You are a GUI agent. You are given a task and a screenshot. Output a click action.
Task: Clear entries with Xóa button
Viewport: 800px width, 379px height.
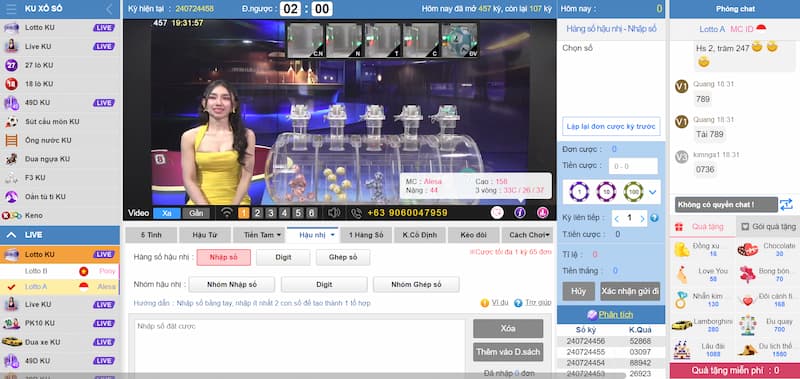pos(508,329)
